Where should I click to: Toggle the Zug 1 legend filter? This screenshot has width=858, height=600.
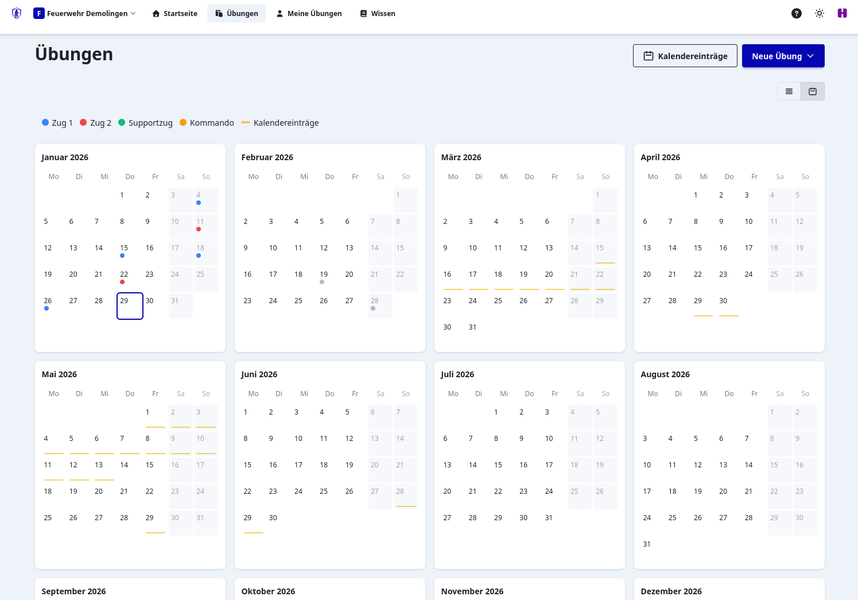pos(58,122)
